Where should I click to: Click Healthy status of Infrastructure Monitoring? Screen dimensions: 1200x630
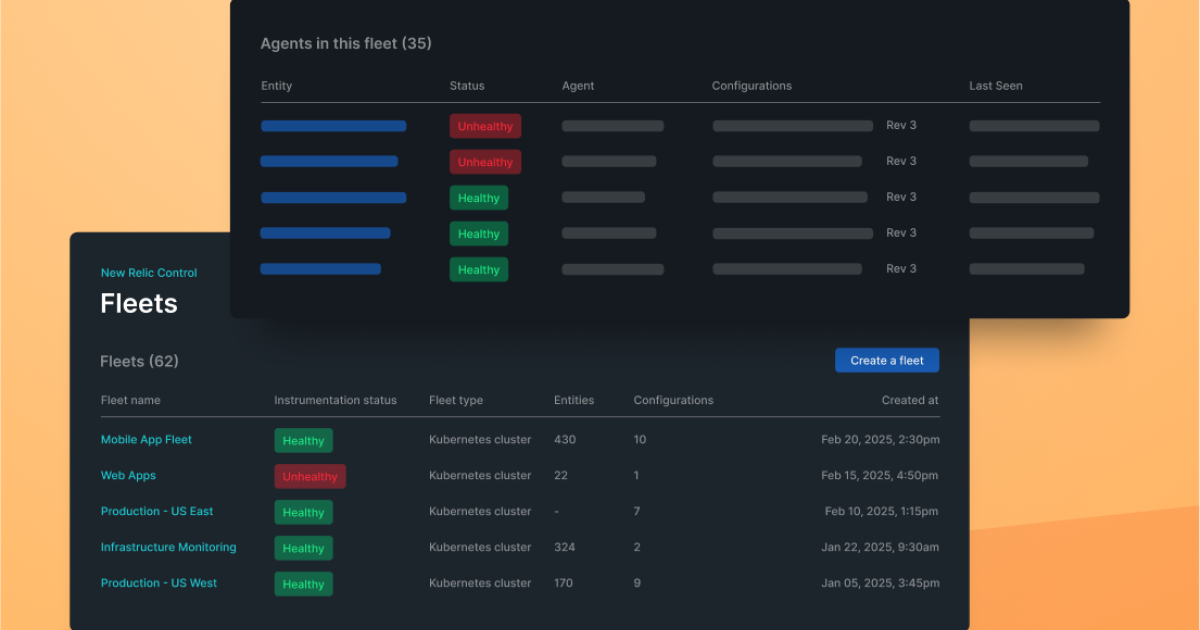tap(303, 548)
